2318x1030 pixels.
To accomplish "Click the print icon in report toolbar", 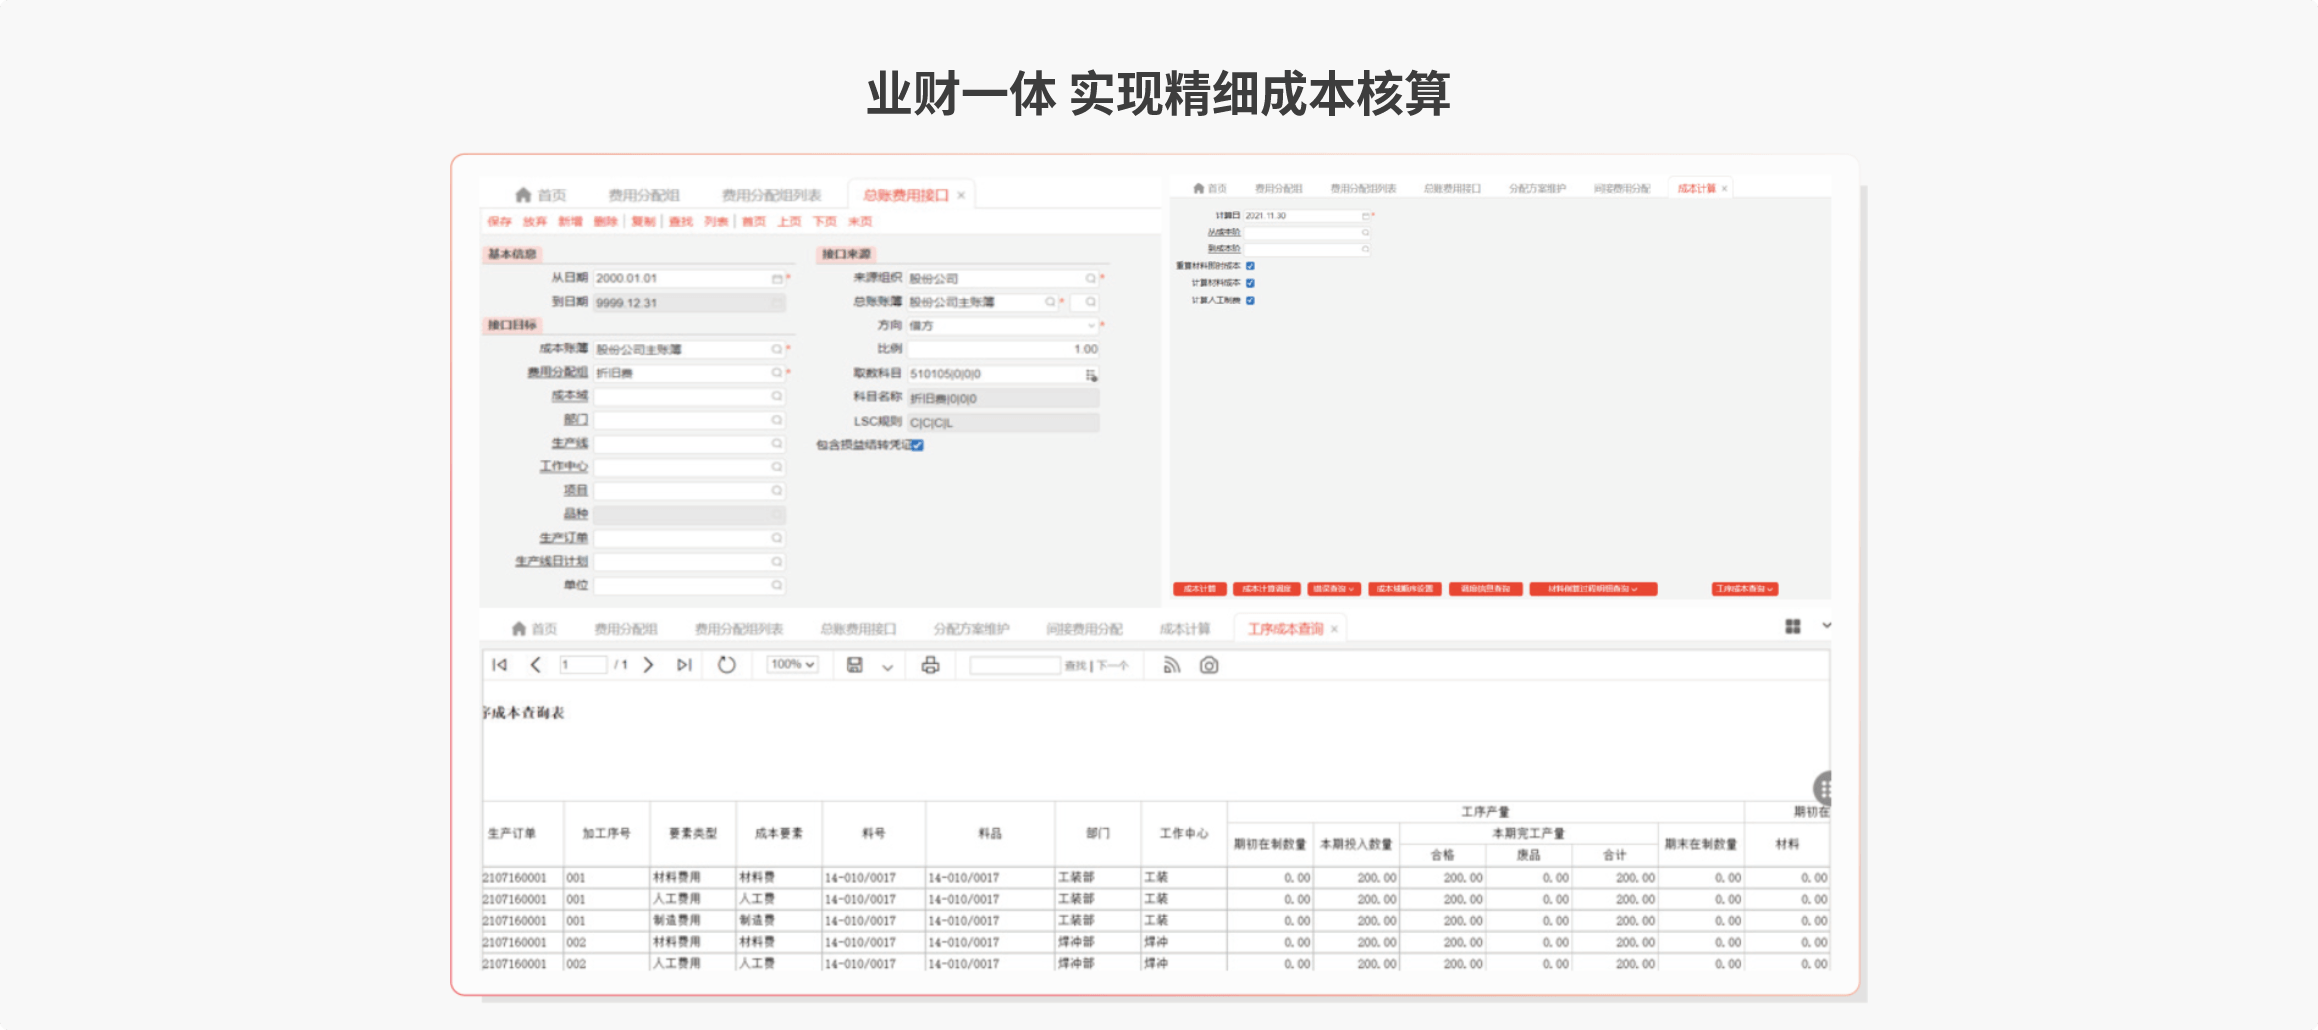I will click(930, 665).
